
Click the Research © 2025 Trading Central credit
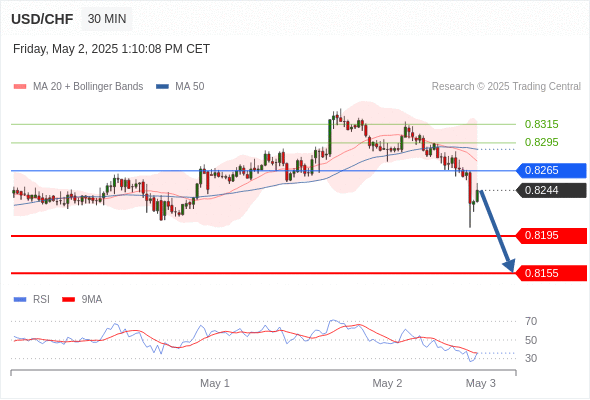pos(506,87)
